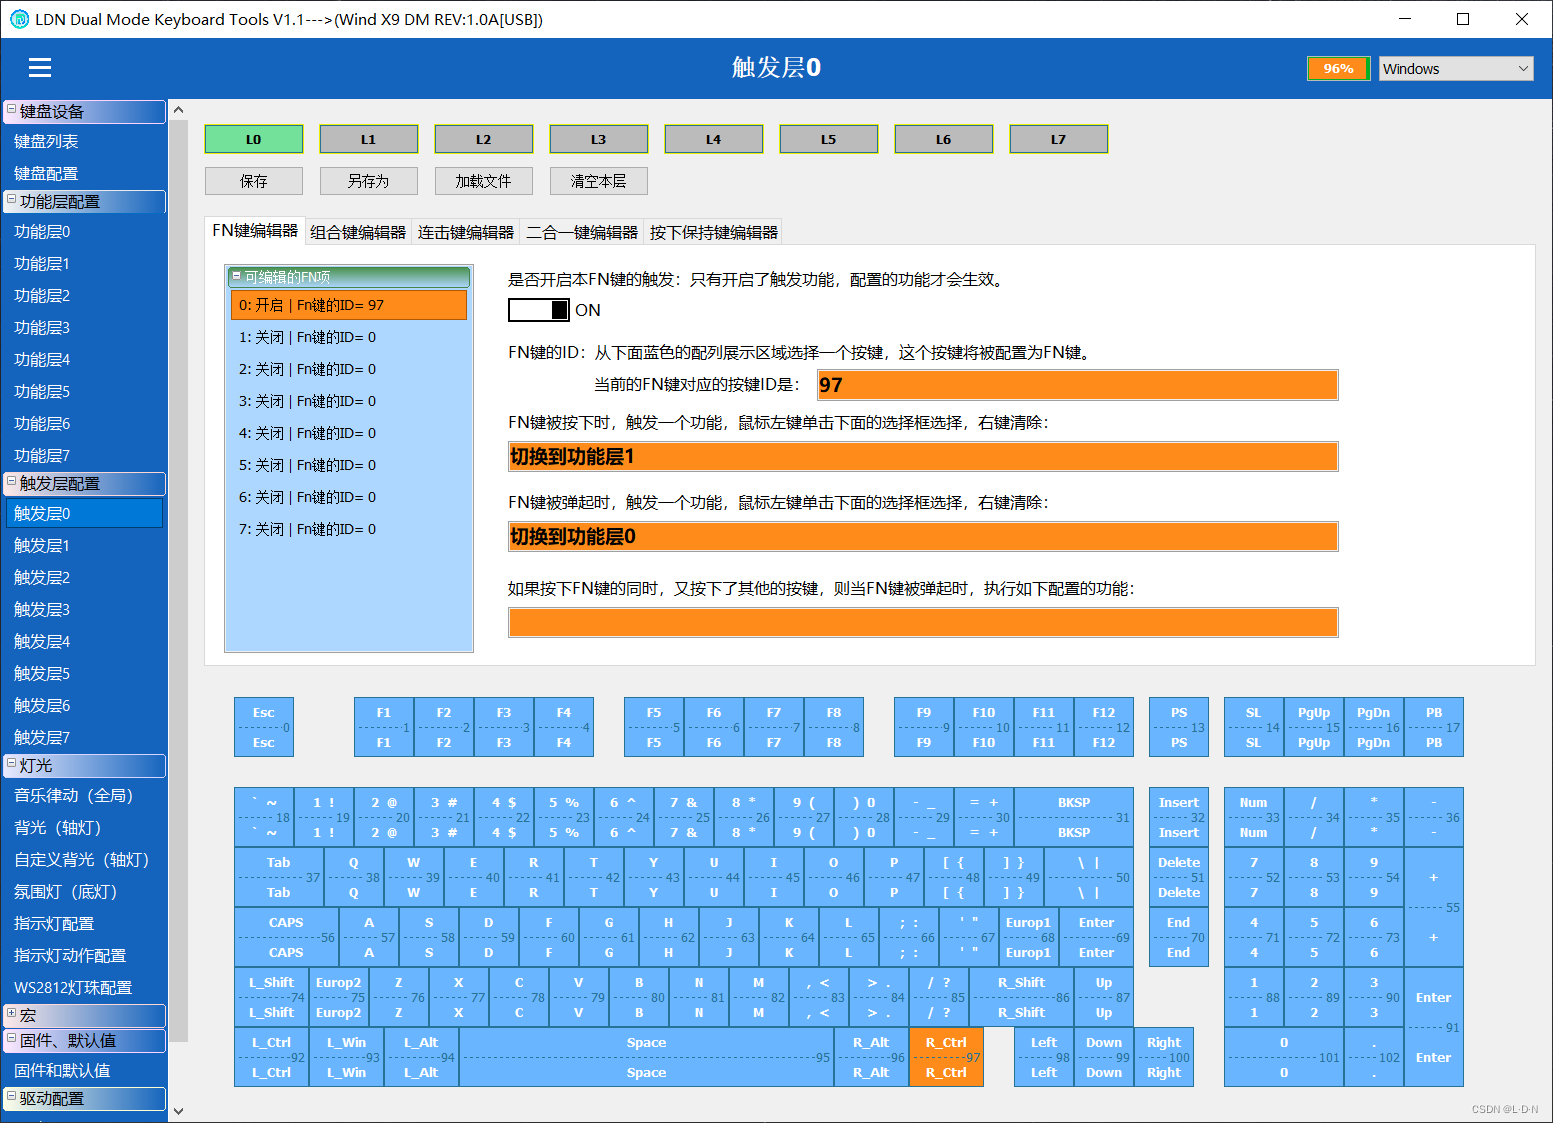Open 音乐律动（全局） in sidebar
Viewport: 1553px width, 1123px height.
84,796
